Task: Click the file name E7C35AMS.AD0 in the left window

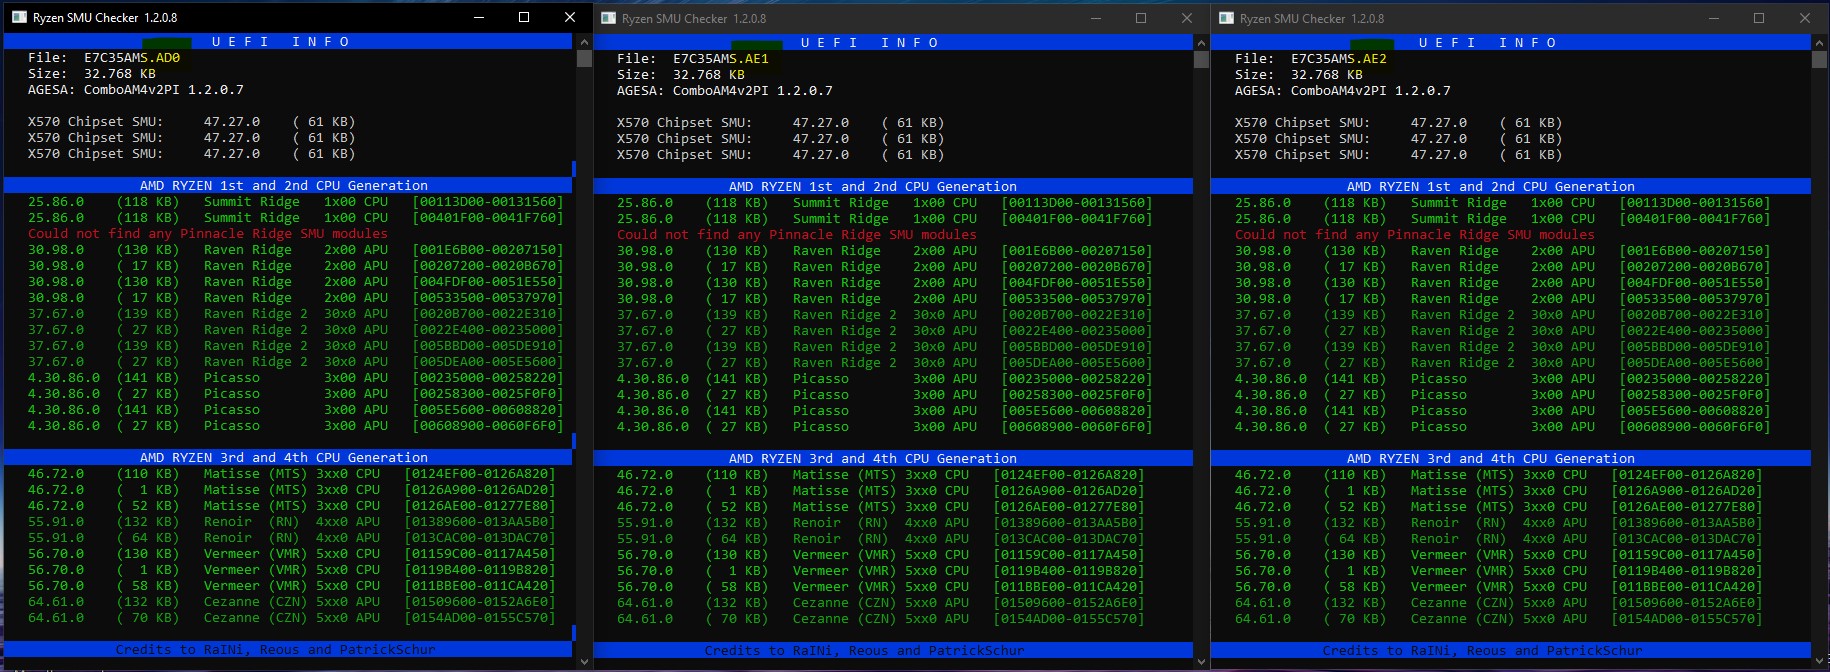Action: [132, 58]
